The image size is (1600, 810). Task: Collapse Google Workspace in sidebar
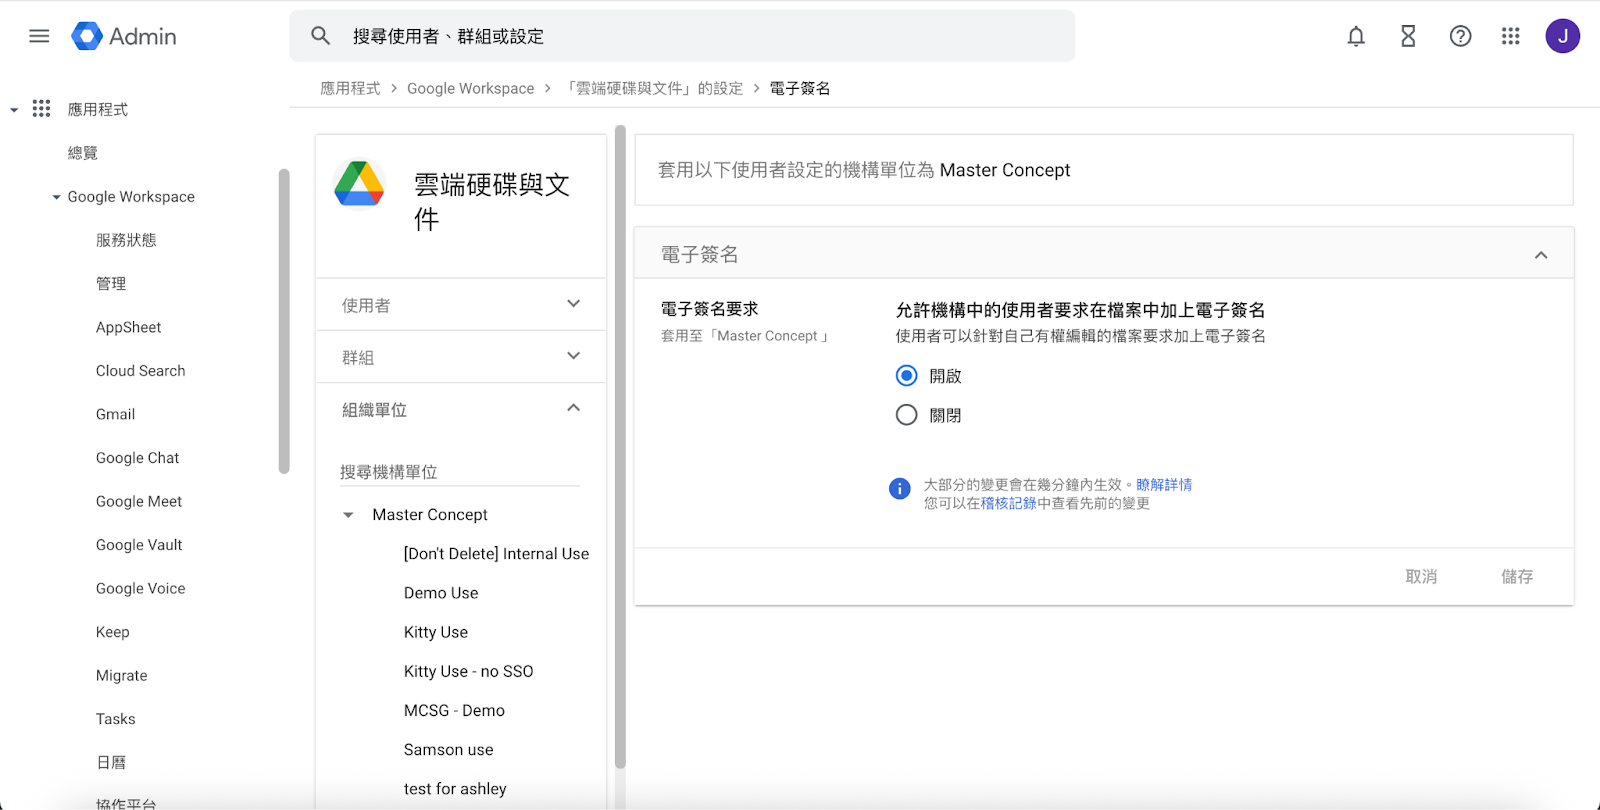coord(56,197)
